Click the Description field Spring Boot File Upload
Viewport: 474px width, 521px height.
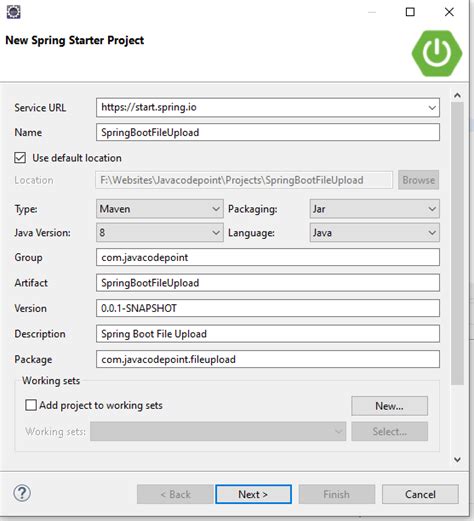(268, 334)
